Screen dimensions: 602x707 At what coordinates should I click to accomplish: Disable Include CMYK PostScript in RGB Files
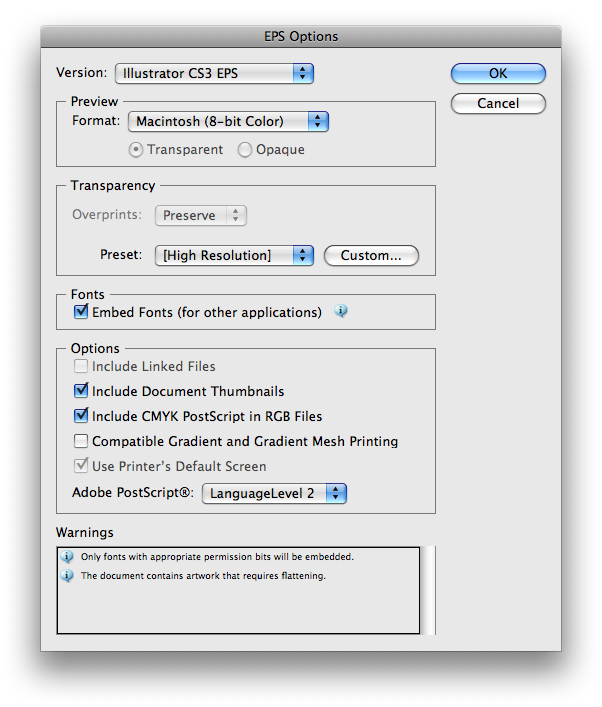pyautogui.click(x=81, y=415)
